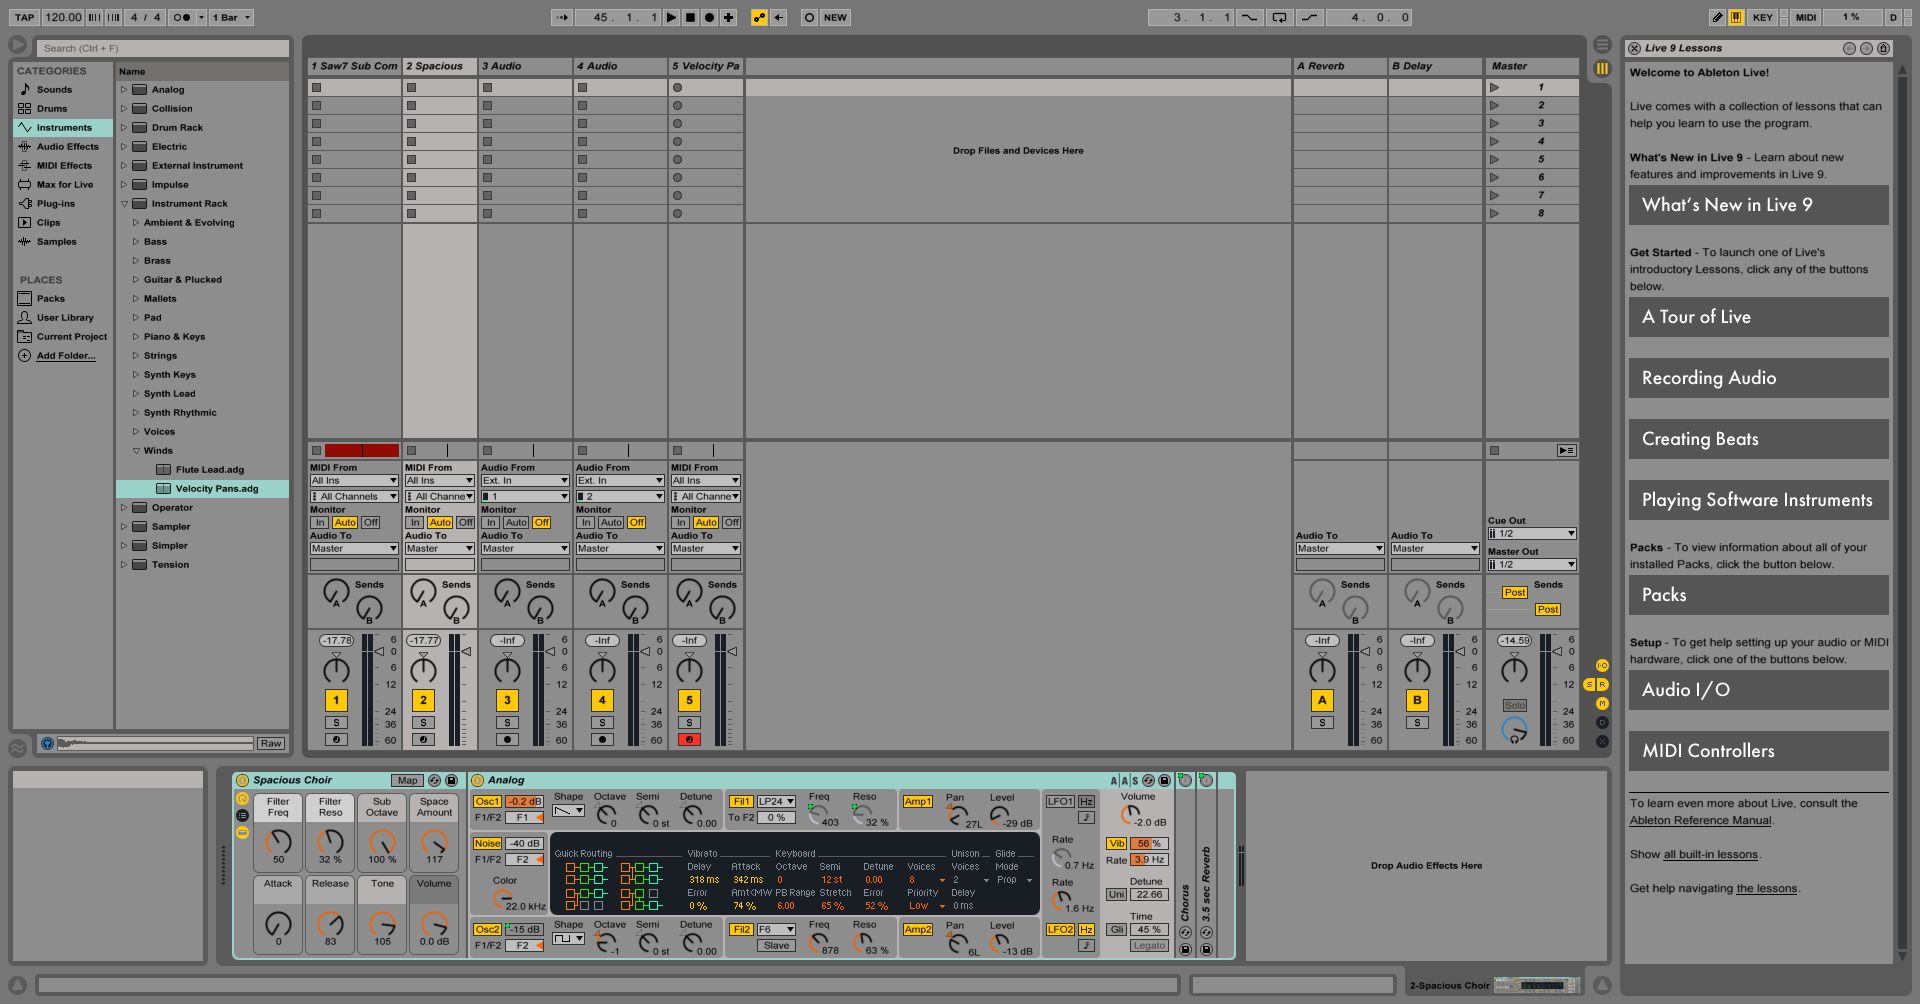1920x1004 pixels.
Task: Open the Ableton Reference Manual link
Action: click(x=1700, y=821)
